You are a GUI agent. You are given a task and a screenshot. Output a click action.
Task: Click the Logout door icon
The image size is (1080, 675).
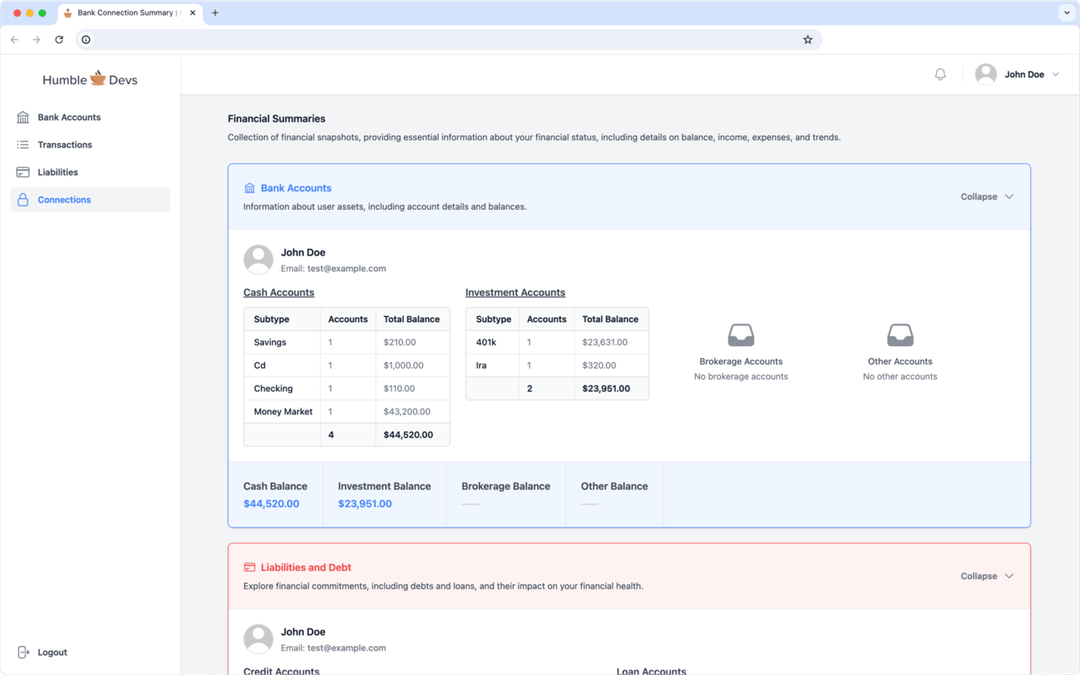click(22, 651)
